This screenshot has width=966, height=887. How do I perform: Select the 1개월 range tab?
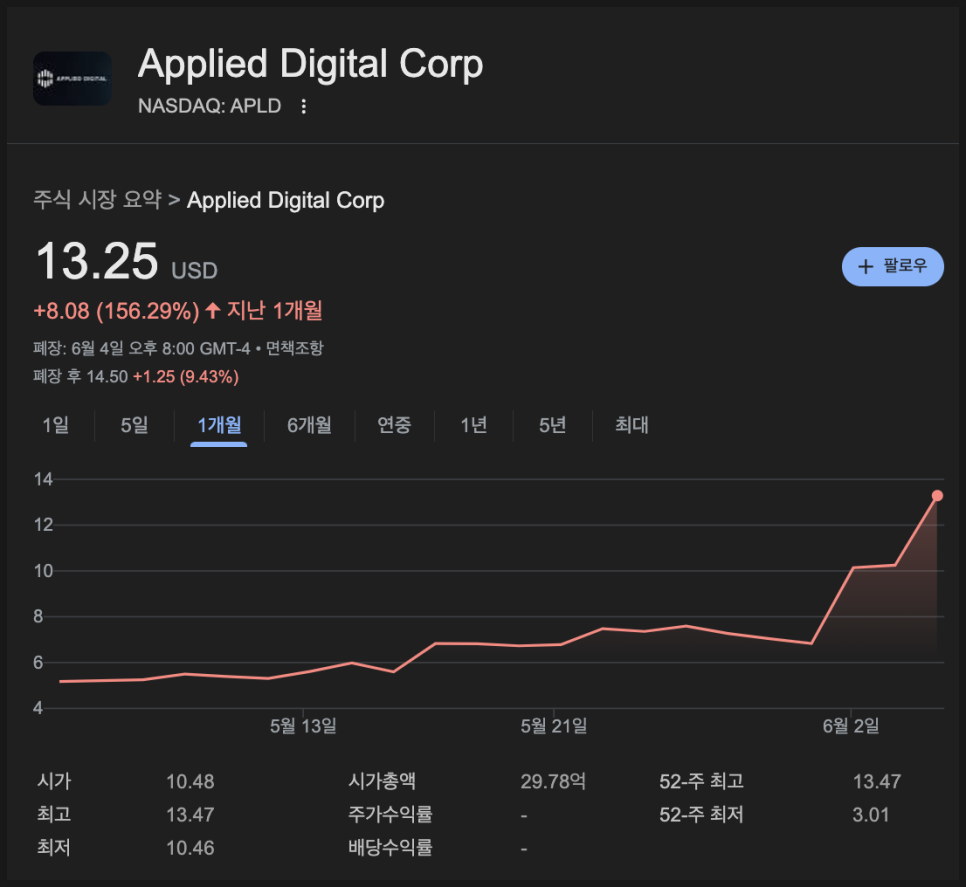tap(219, 425)
